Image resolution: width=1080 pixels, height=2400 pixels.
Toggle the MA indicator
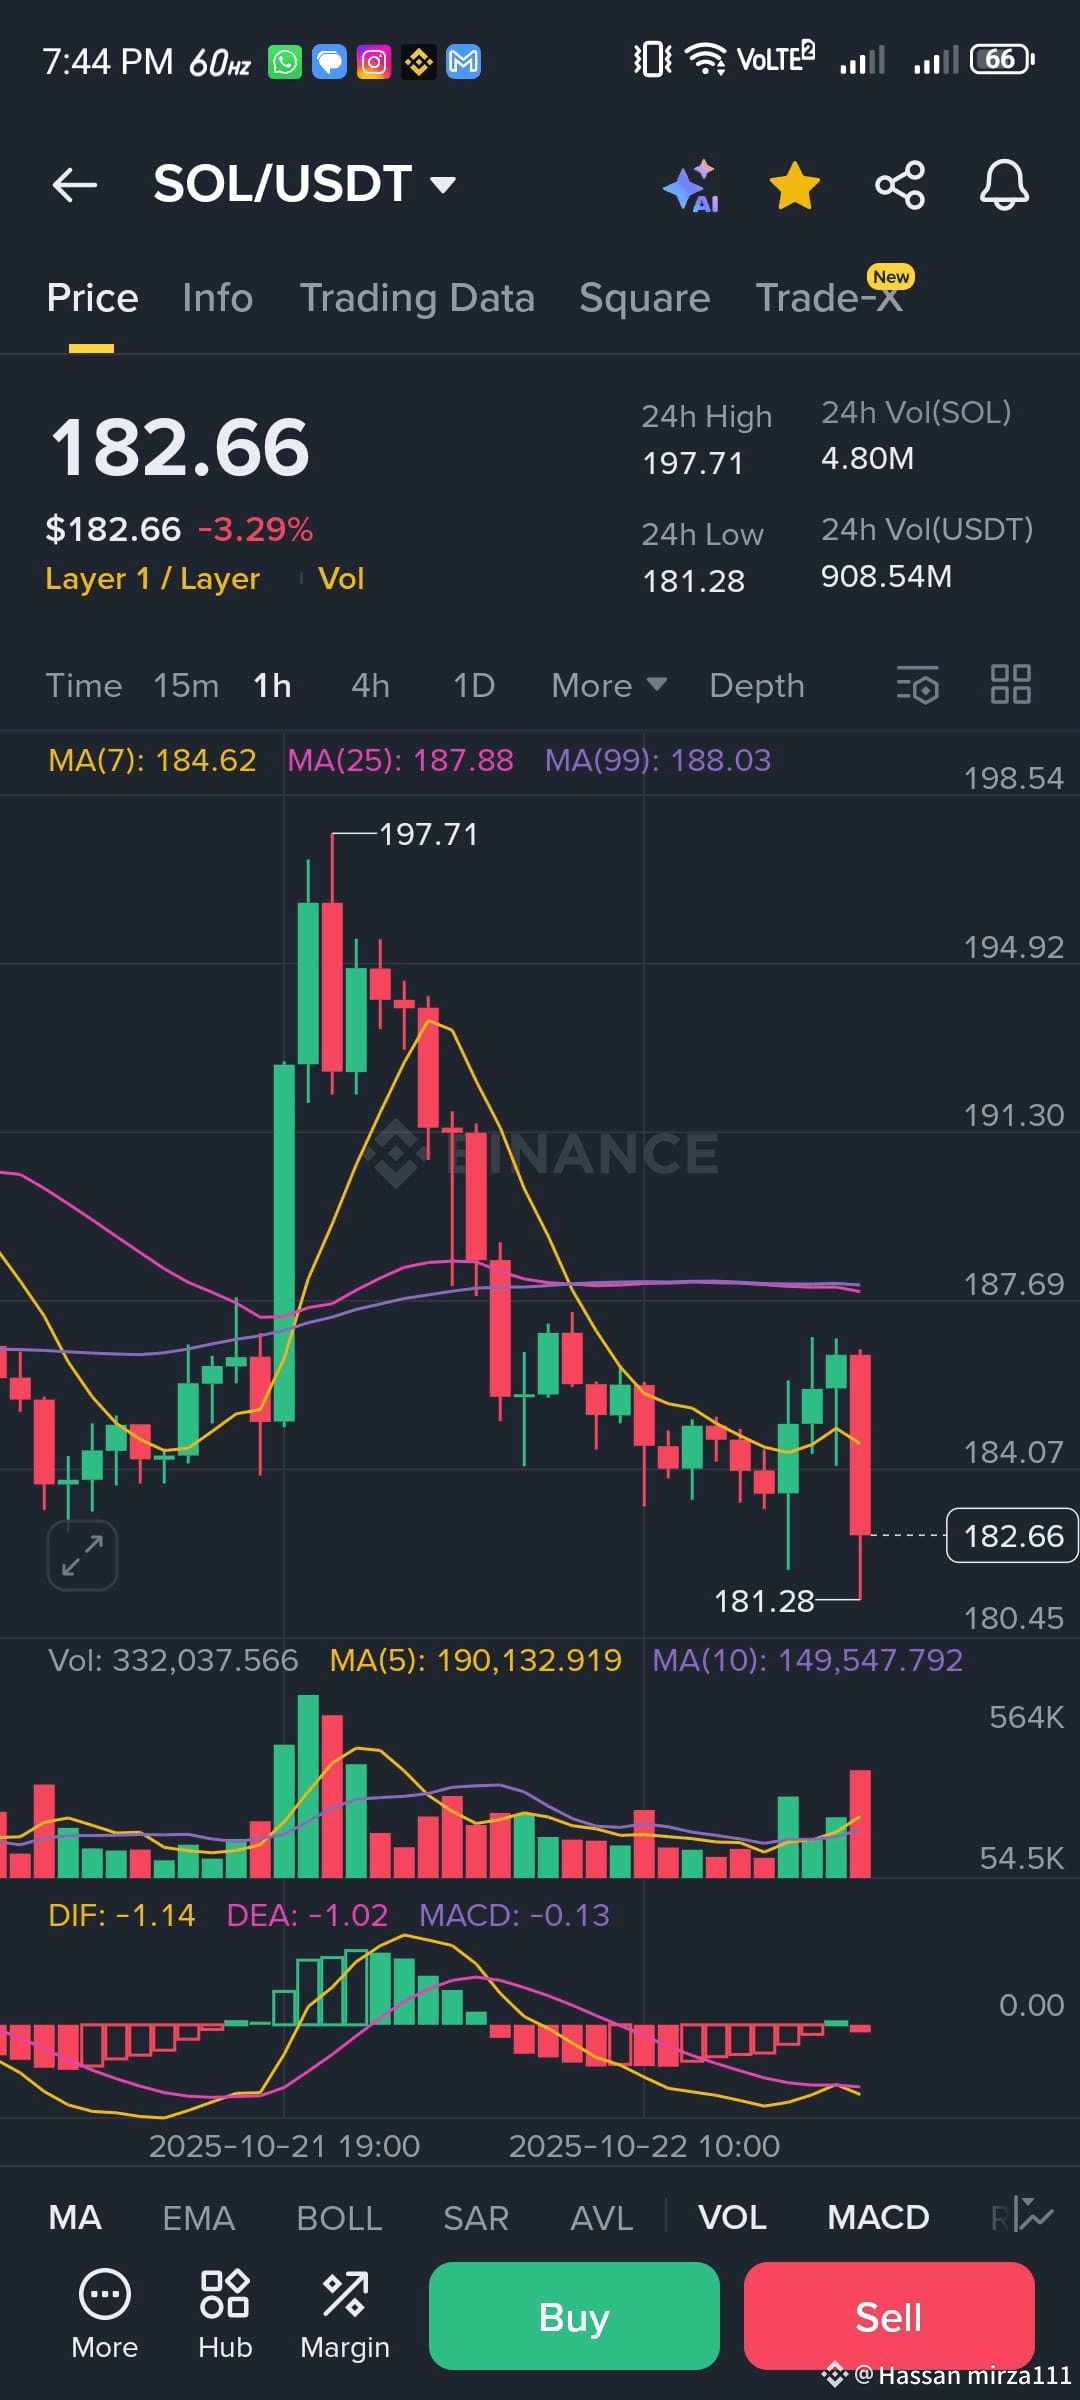(x=75, y=2218)
